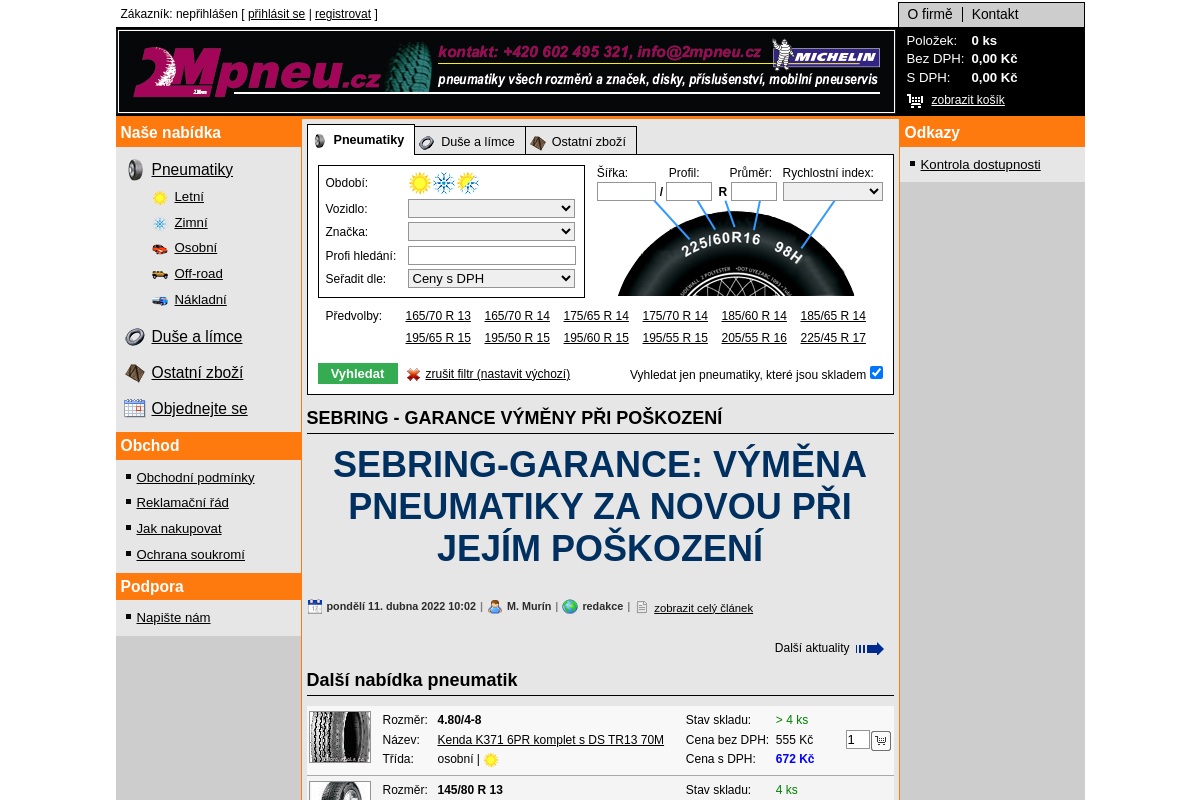Image resolution: width=1200 pixels, height=800 pixels.
Task: Click the add-to-cart icon for Kenda K371
Action: tap(881, 740)
